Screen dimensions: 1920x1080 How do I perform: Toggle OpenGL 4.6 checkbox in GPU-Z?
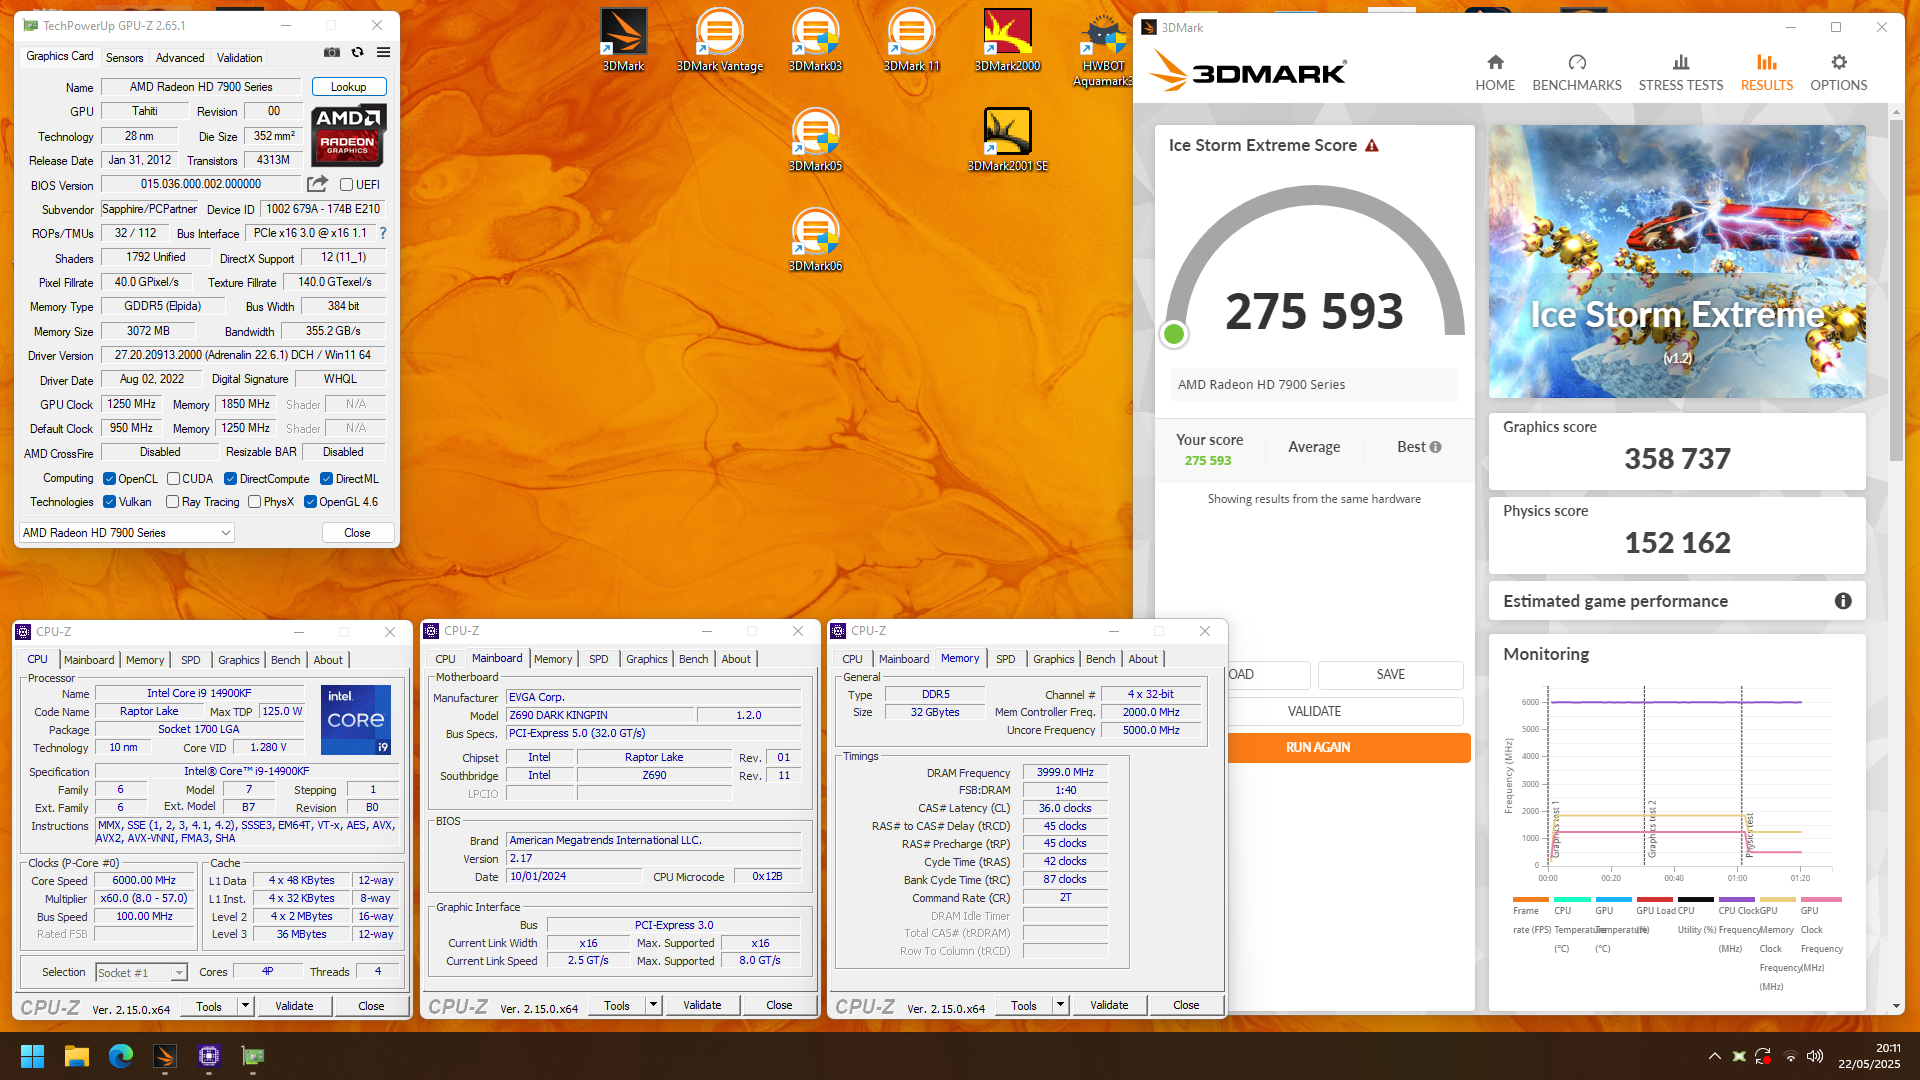click(310, 502)
